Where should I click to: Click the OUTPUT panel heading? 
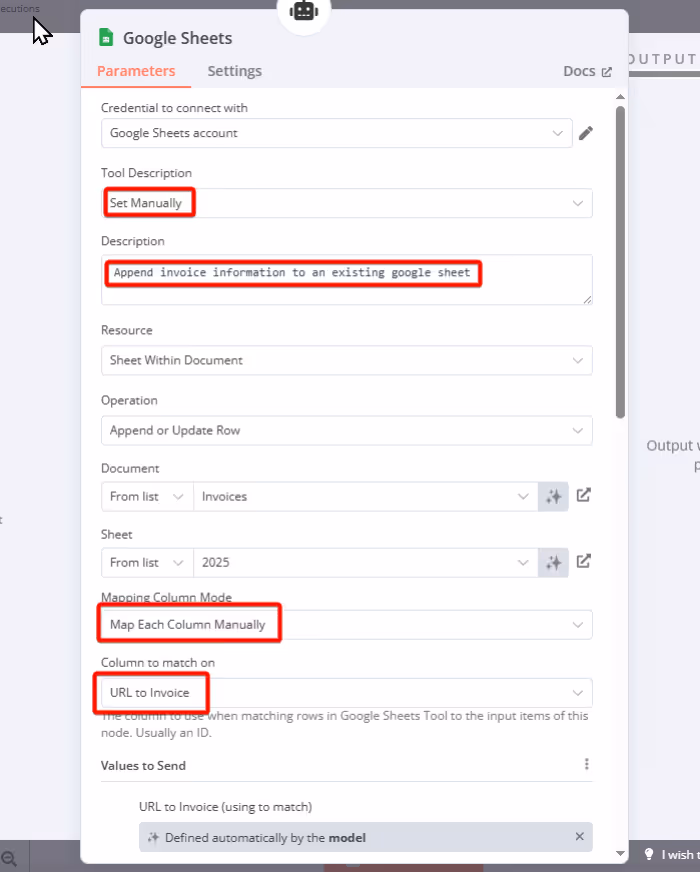(x=664, y=60)
